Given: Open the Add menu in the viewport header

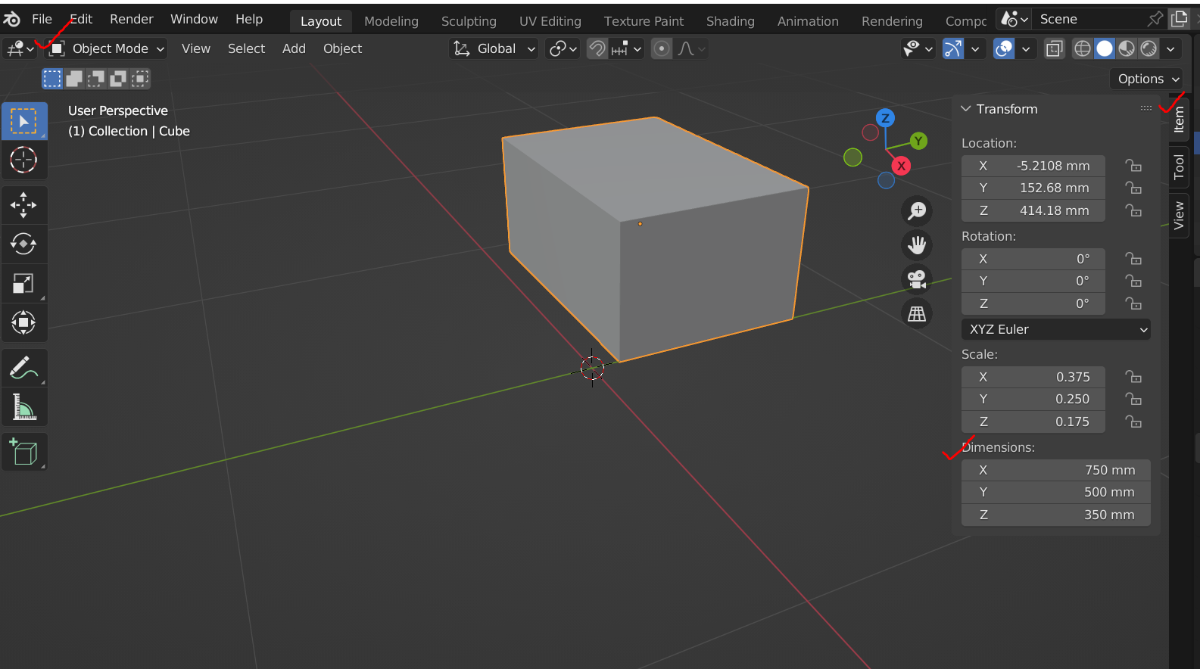Looking at the screenshot, I should click(x=294, y=48).
